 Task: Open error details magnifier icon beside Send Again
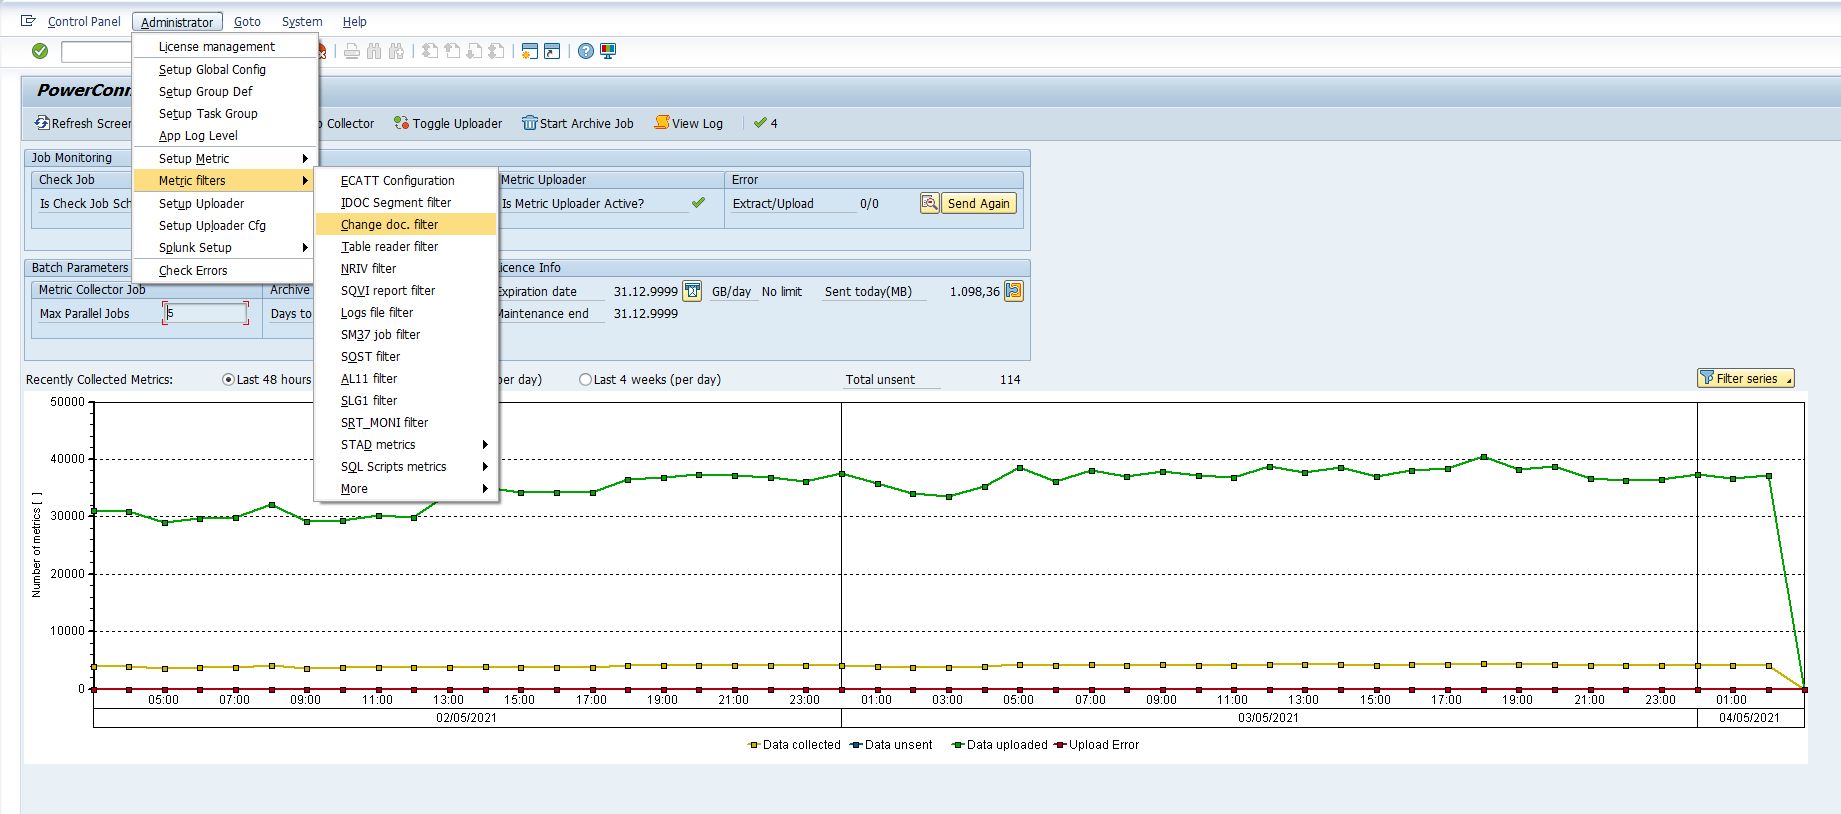click(x=929, y=203)
